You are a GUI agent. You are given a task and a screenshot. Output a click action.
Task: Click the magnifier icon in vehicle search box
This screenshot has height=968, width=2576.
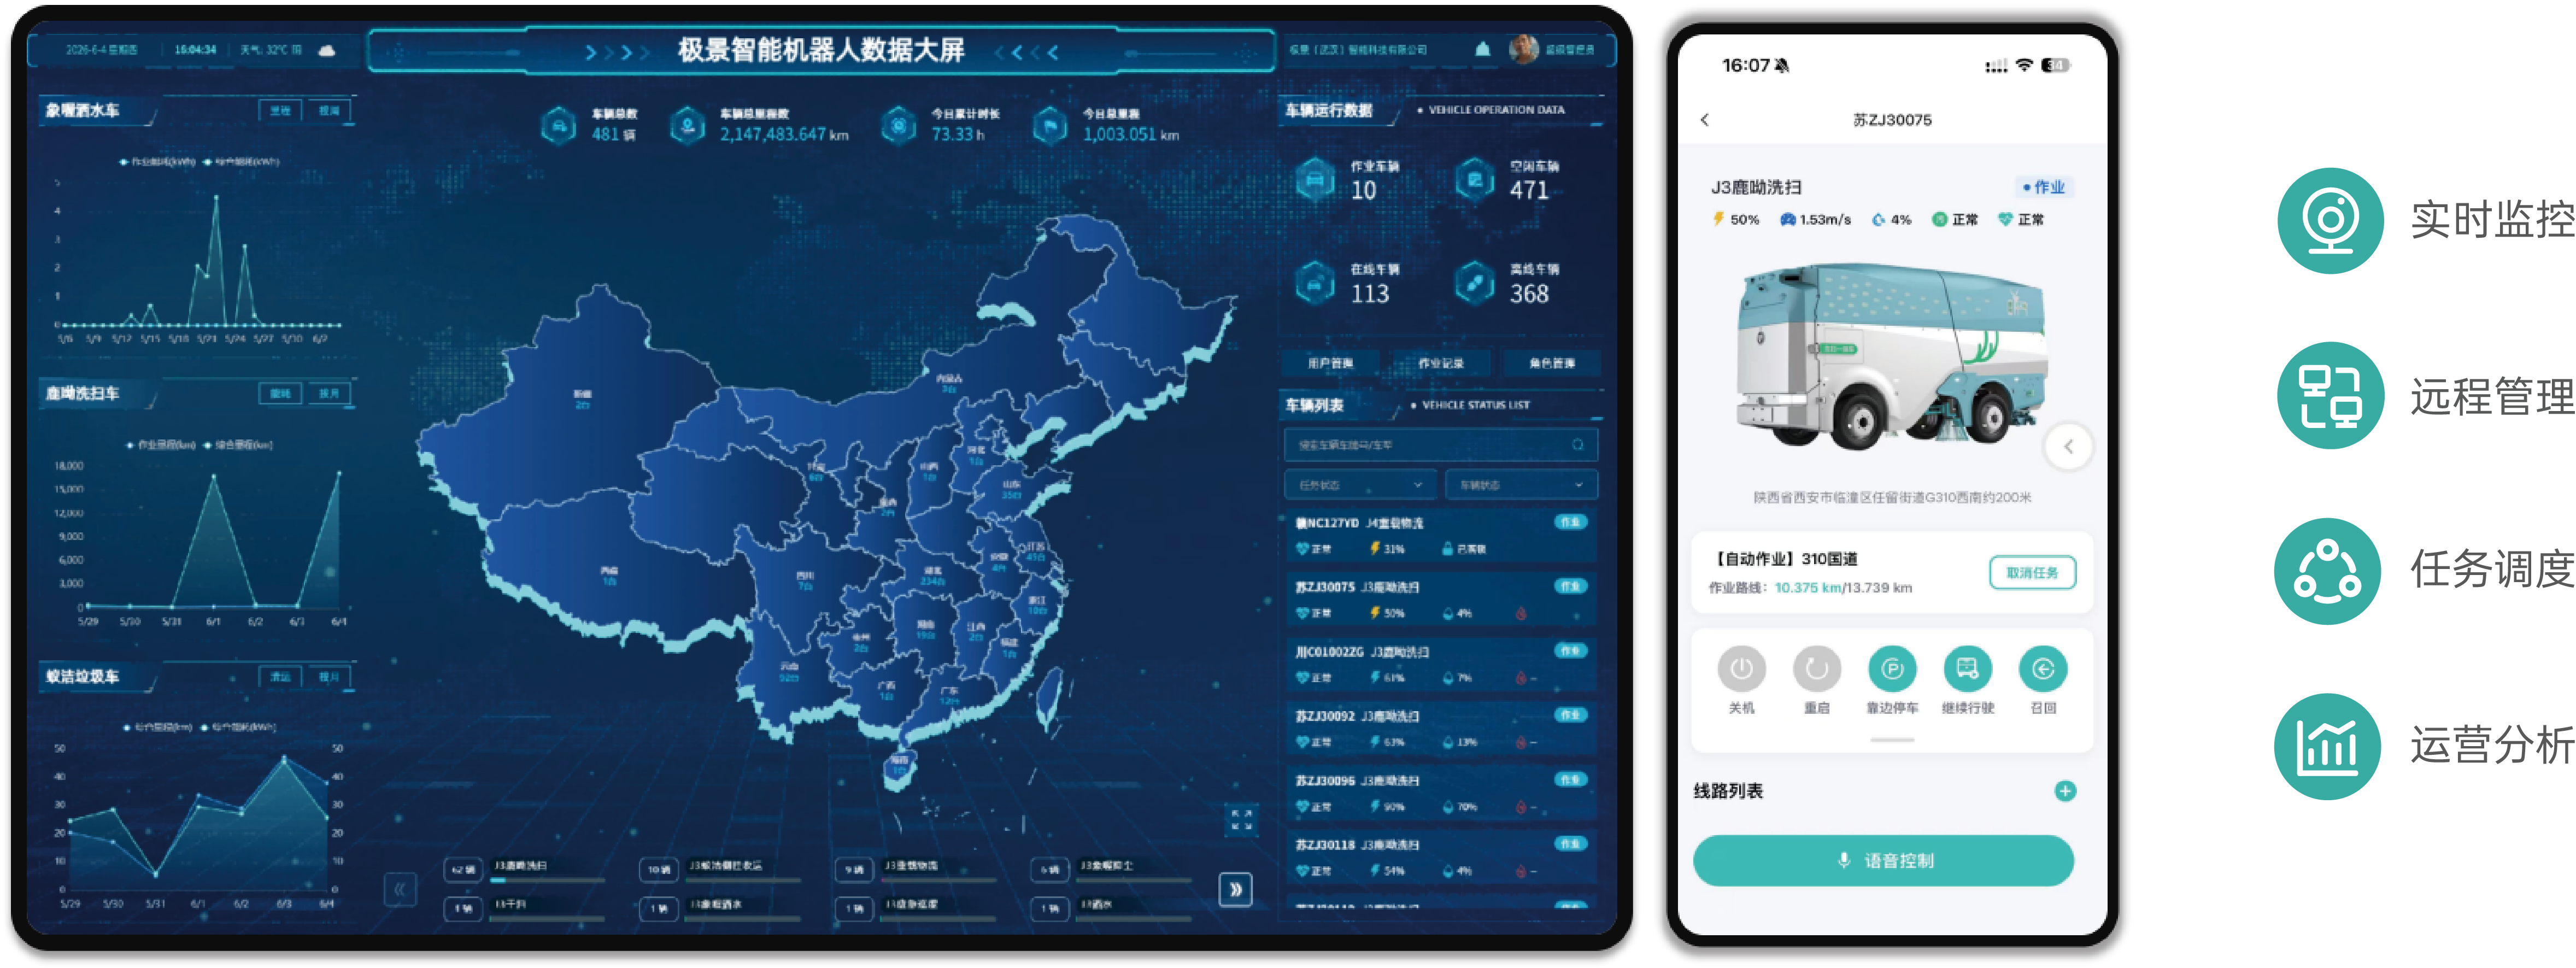pyautogui.click(x=1578, y=444)
